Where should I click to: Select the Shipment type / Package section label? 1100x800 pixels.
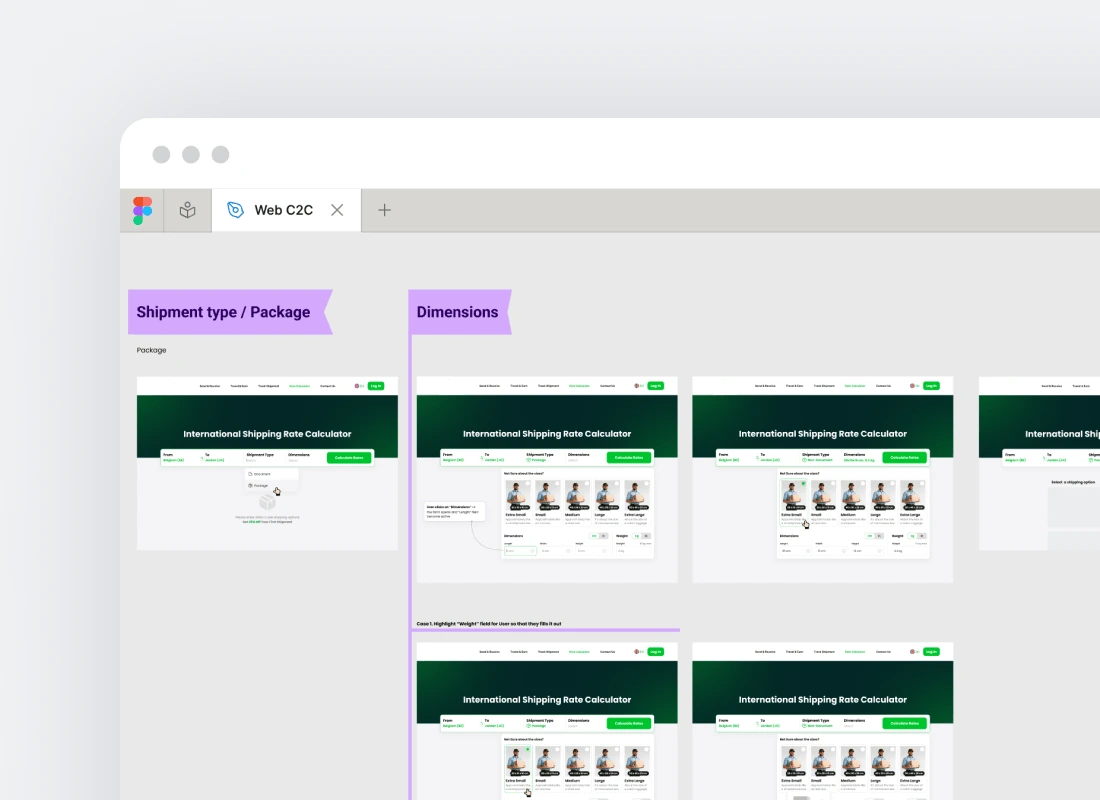(x=224, y=312)
